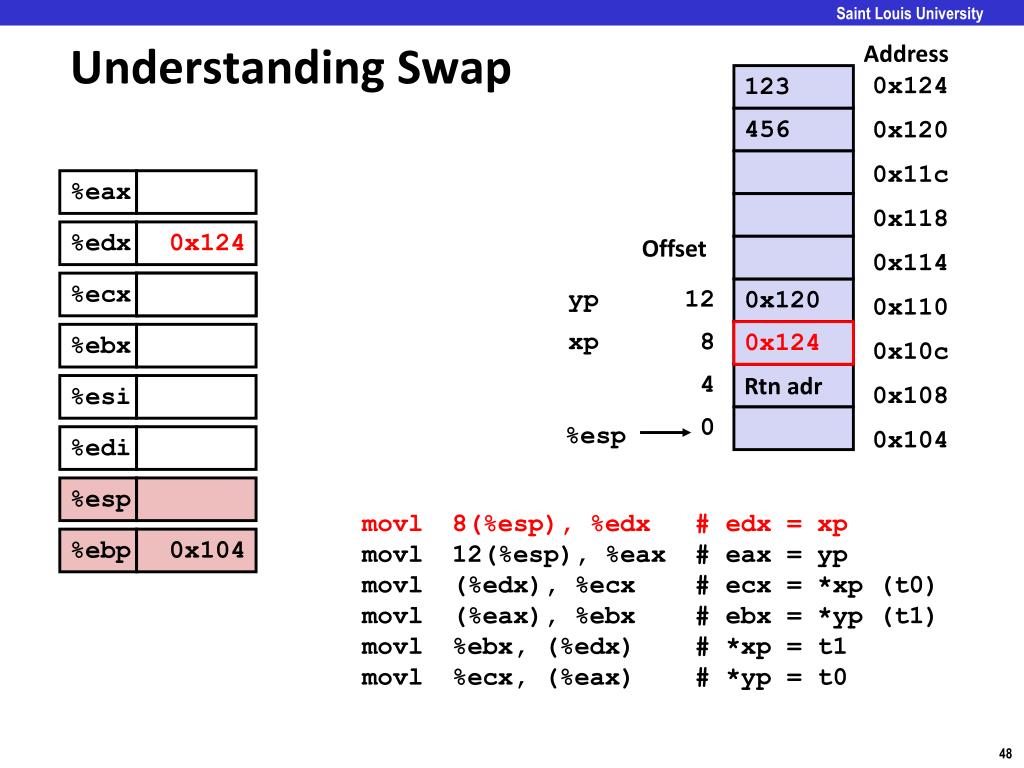Click the address label 0x114

click(910, 263)
